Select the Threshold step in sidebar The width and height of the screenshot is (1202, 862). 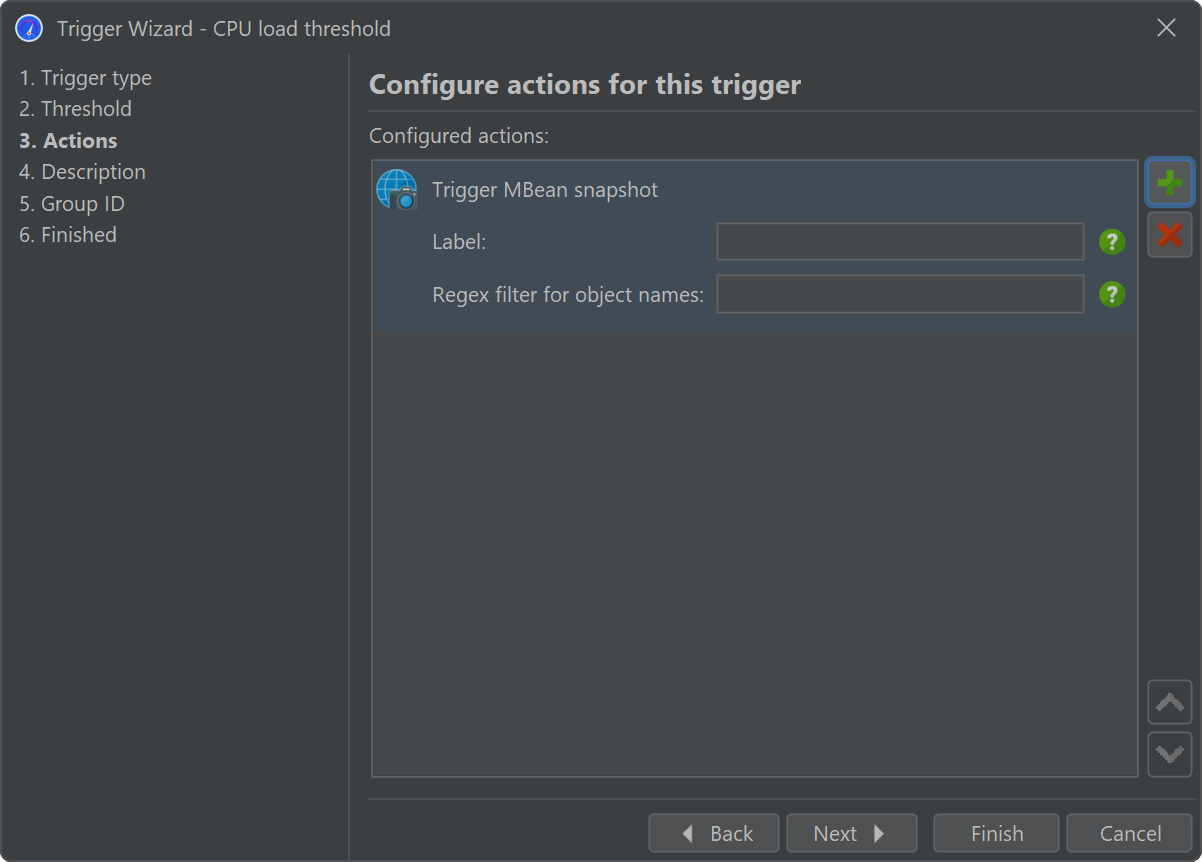pos(76,109)
